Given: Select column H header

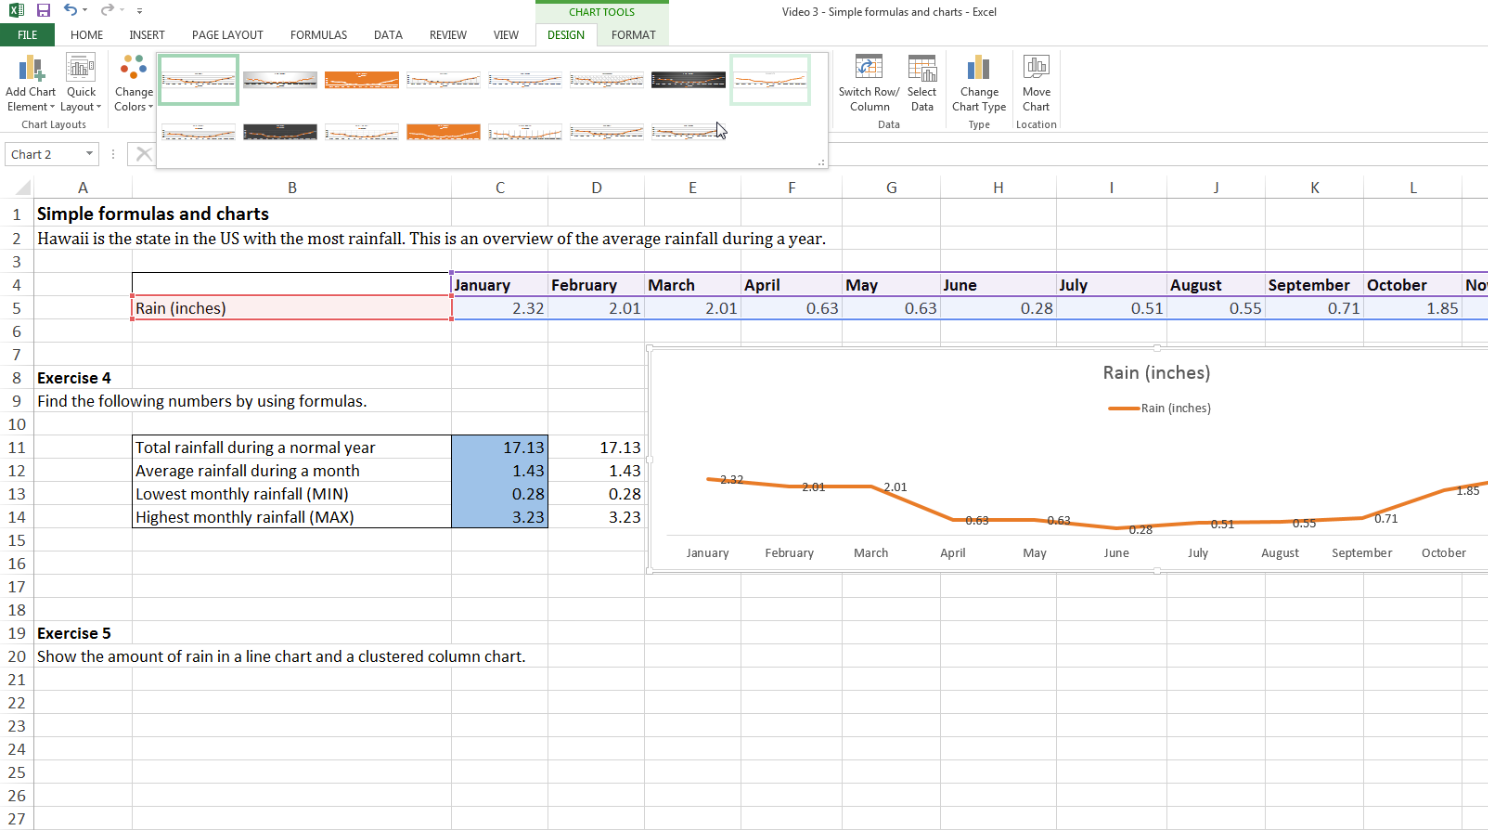Looking at the screenshot, I should [x=998, y=187].
